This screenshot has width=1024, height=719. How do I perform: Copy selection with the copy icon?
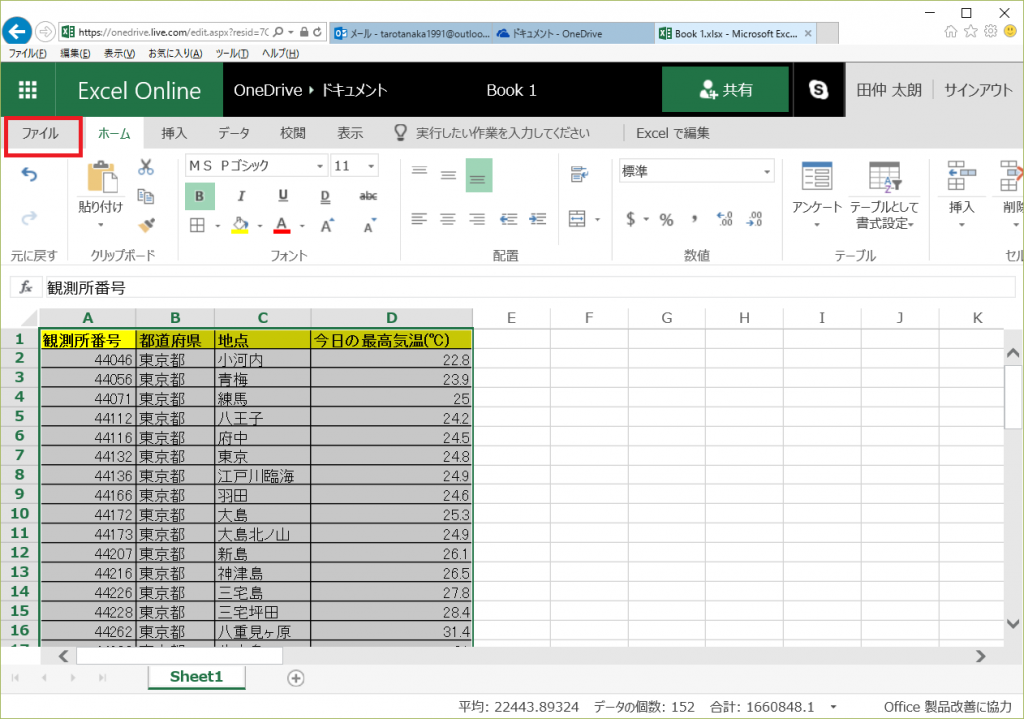coord(146,196)
